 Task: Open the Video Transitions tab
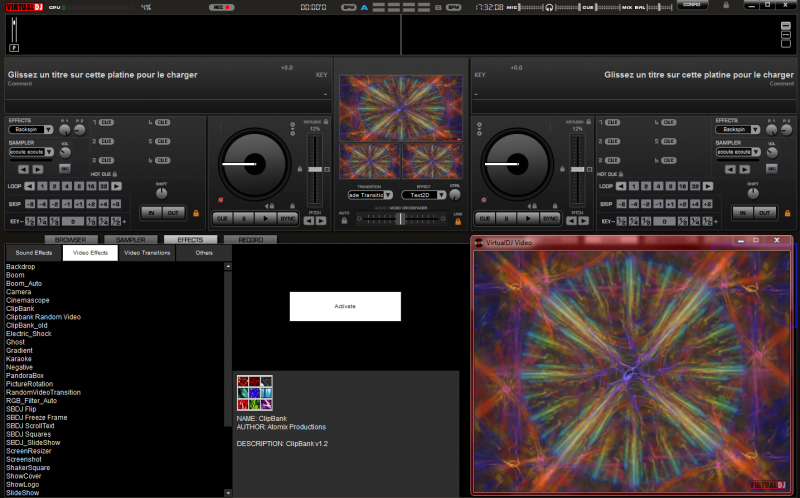pos(146,253)
